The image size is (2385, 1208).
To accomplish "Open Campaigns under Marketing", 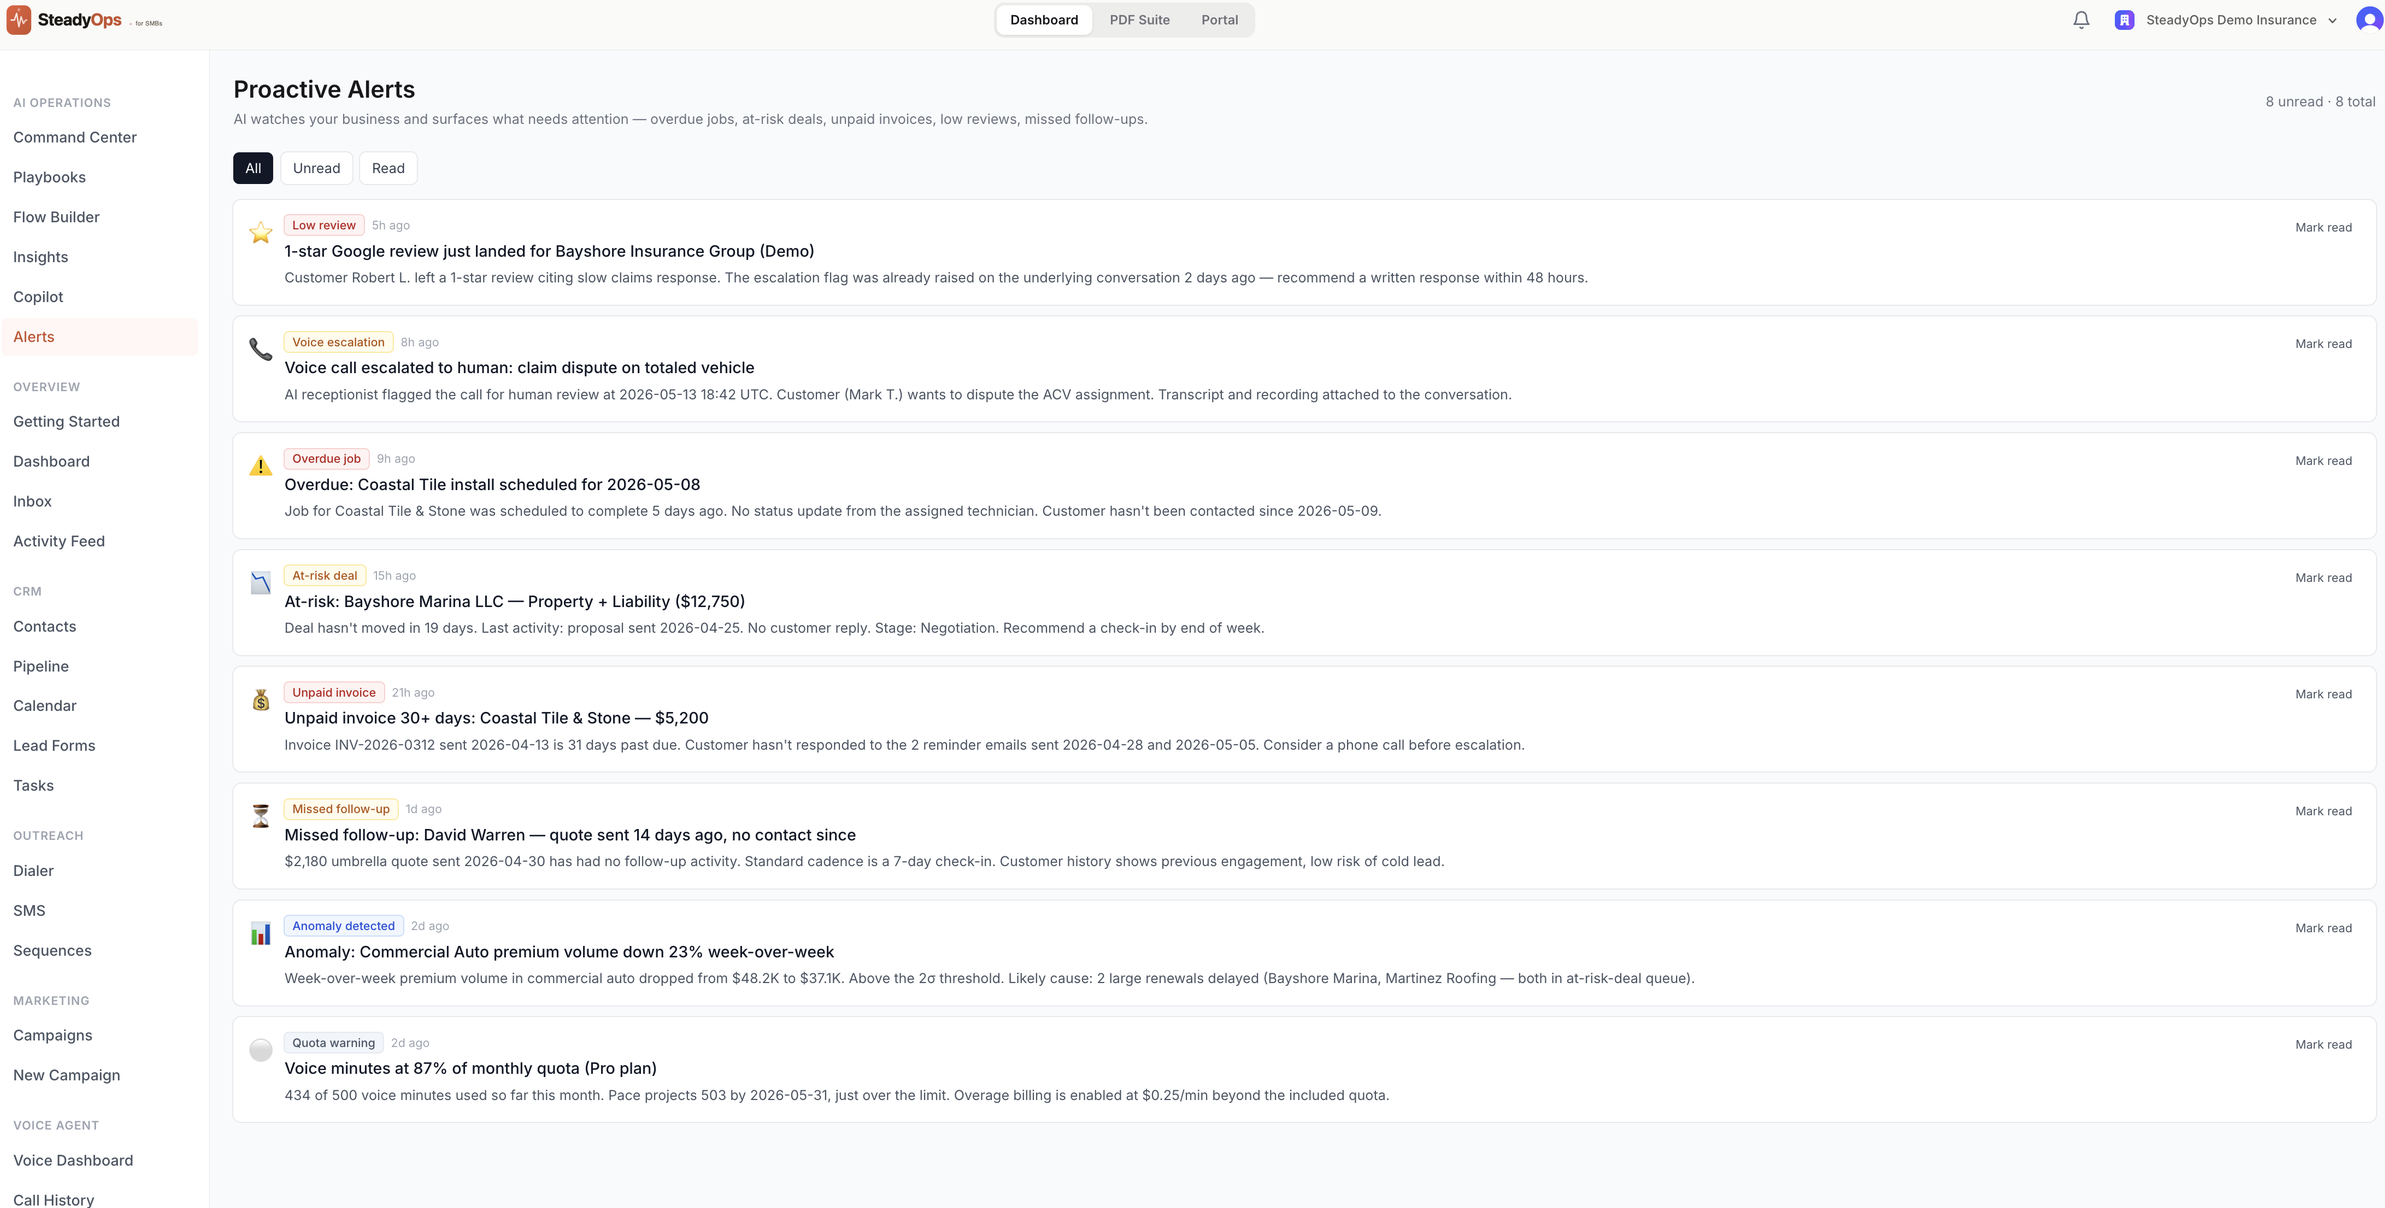I will [99, 1035].
